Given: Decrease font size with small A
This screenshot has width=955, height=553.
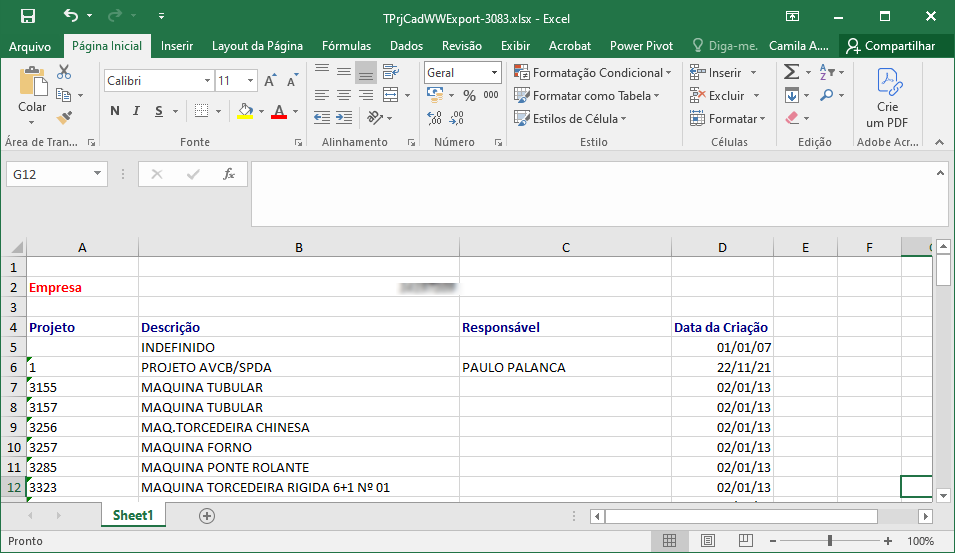Looking at the screenshot, I should coord(292,80).
